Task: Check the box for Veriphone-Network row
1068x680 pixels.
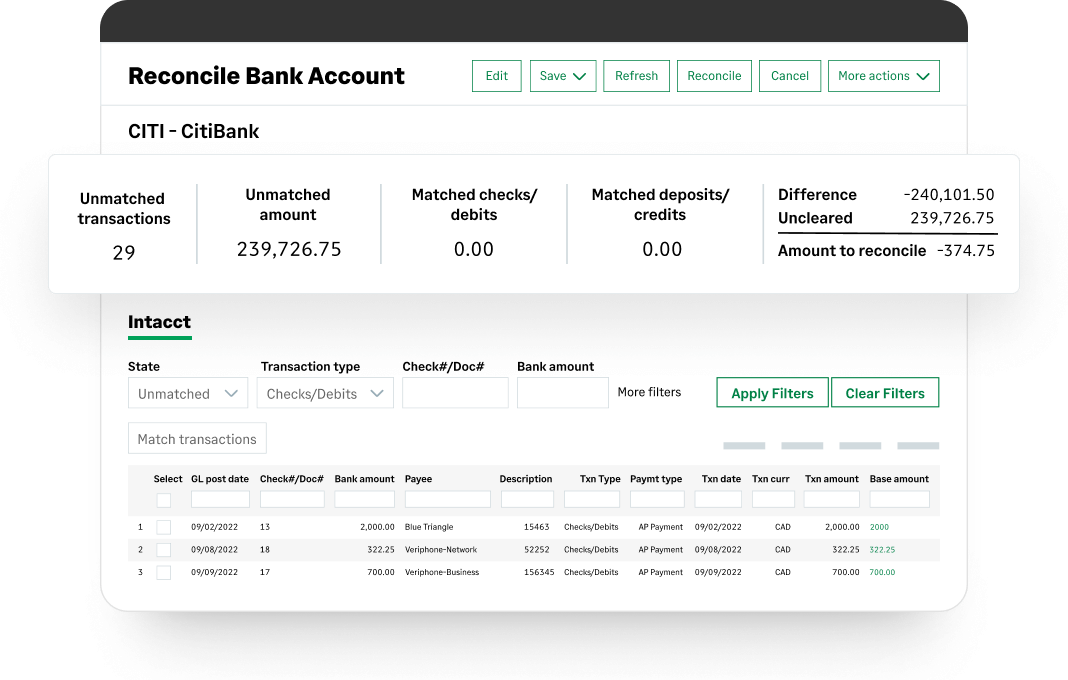Action: coord(163,550)
